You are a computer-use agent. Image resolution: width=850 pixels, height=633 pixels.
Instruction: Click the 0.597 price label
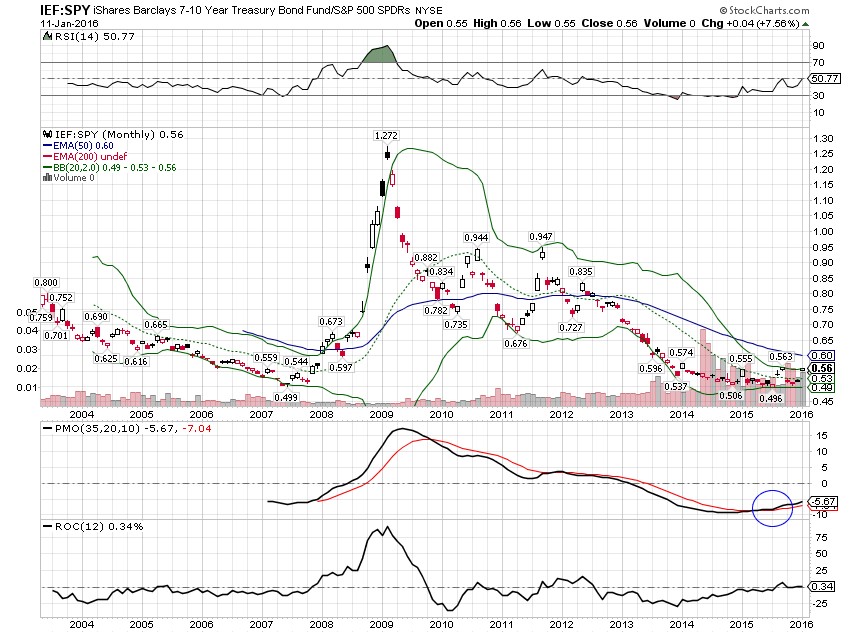point(341,367)
